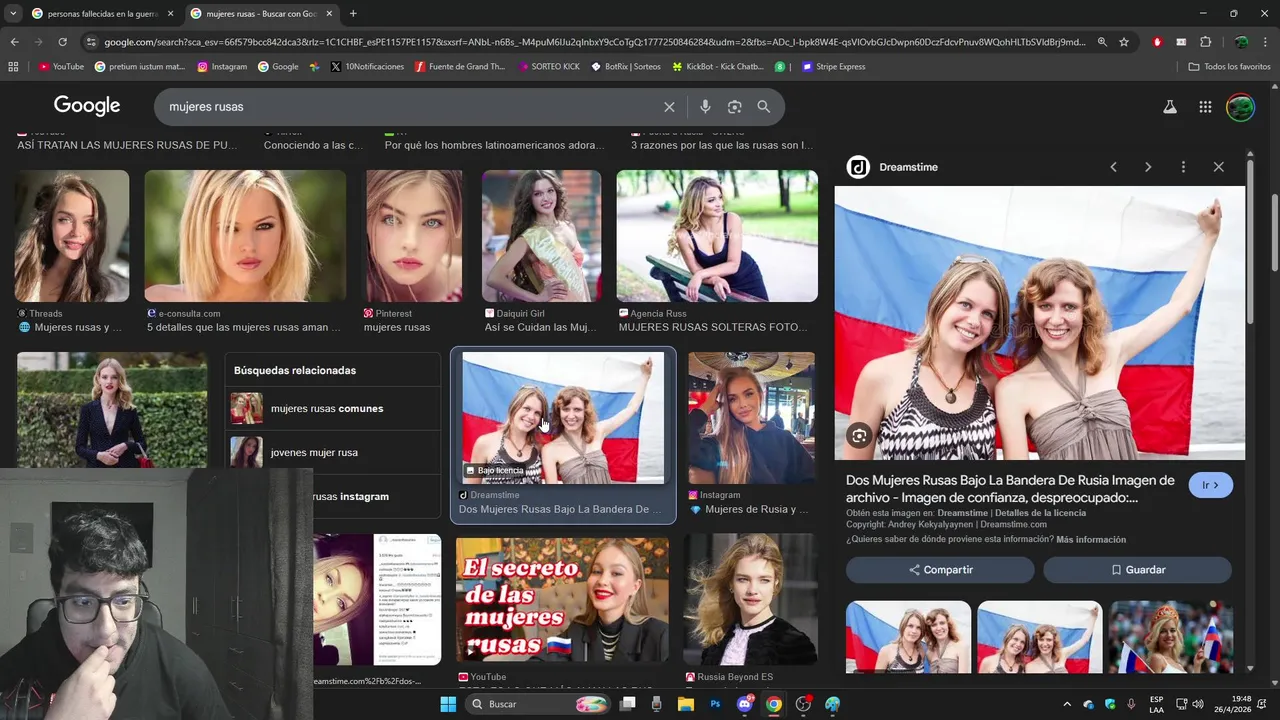
Task: Open the Windows Start menu
Action: coord(448,704)
